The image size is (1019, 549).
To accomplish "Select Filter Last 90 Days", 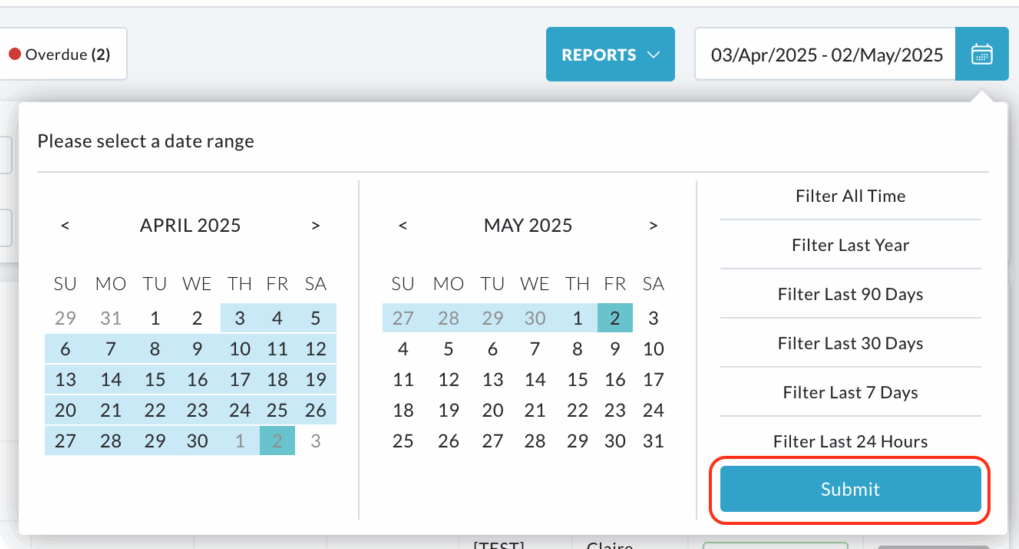I will 850,294.
